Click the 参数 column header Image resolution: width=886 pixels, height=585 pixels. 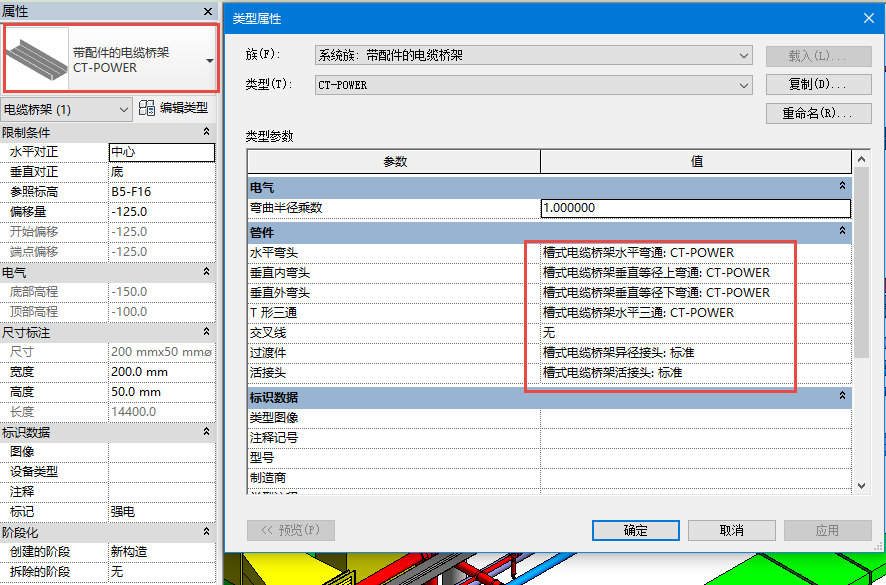(394, 162)
